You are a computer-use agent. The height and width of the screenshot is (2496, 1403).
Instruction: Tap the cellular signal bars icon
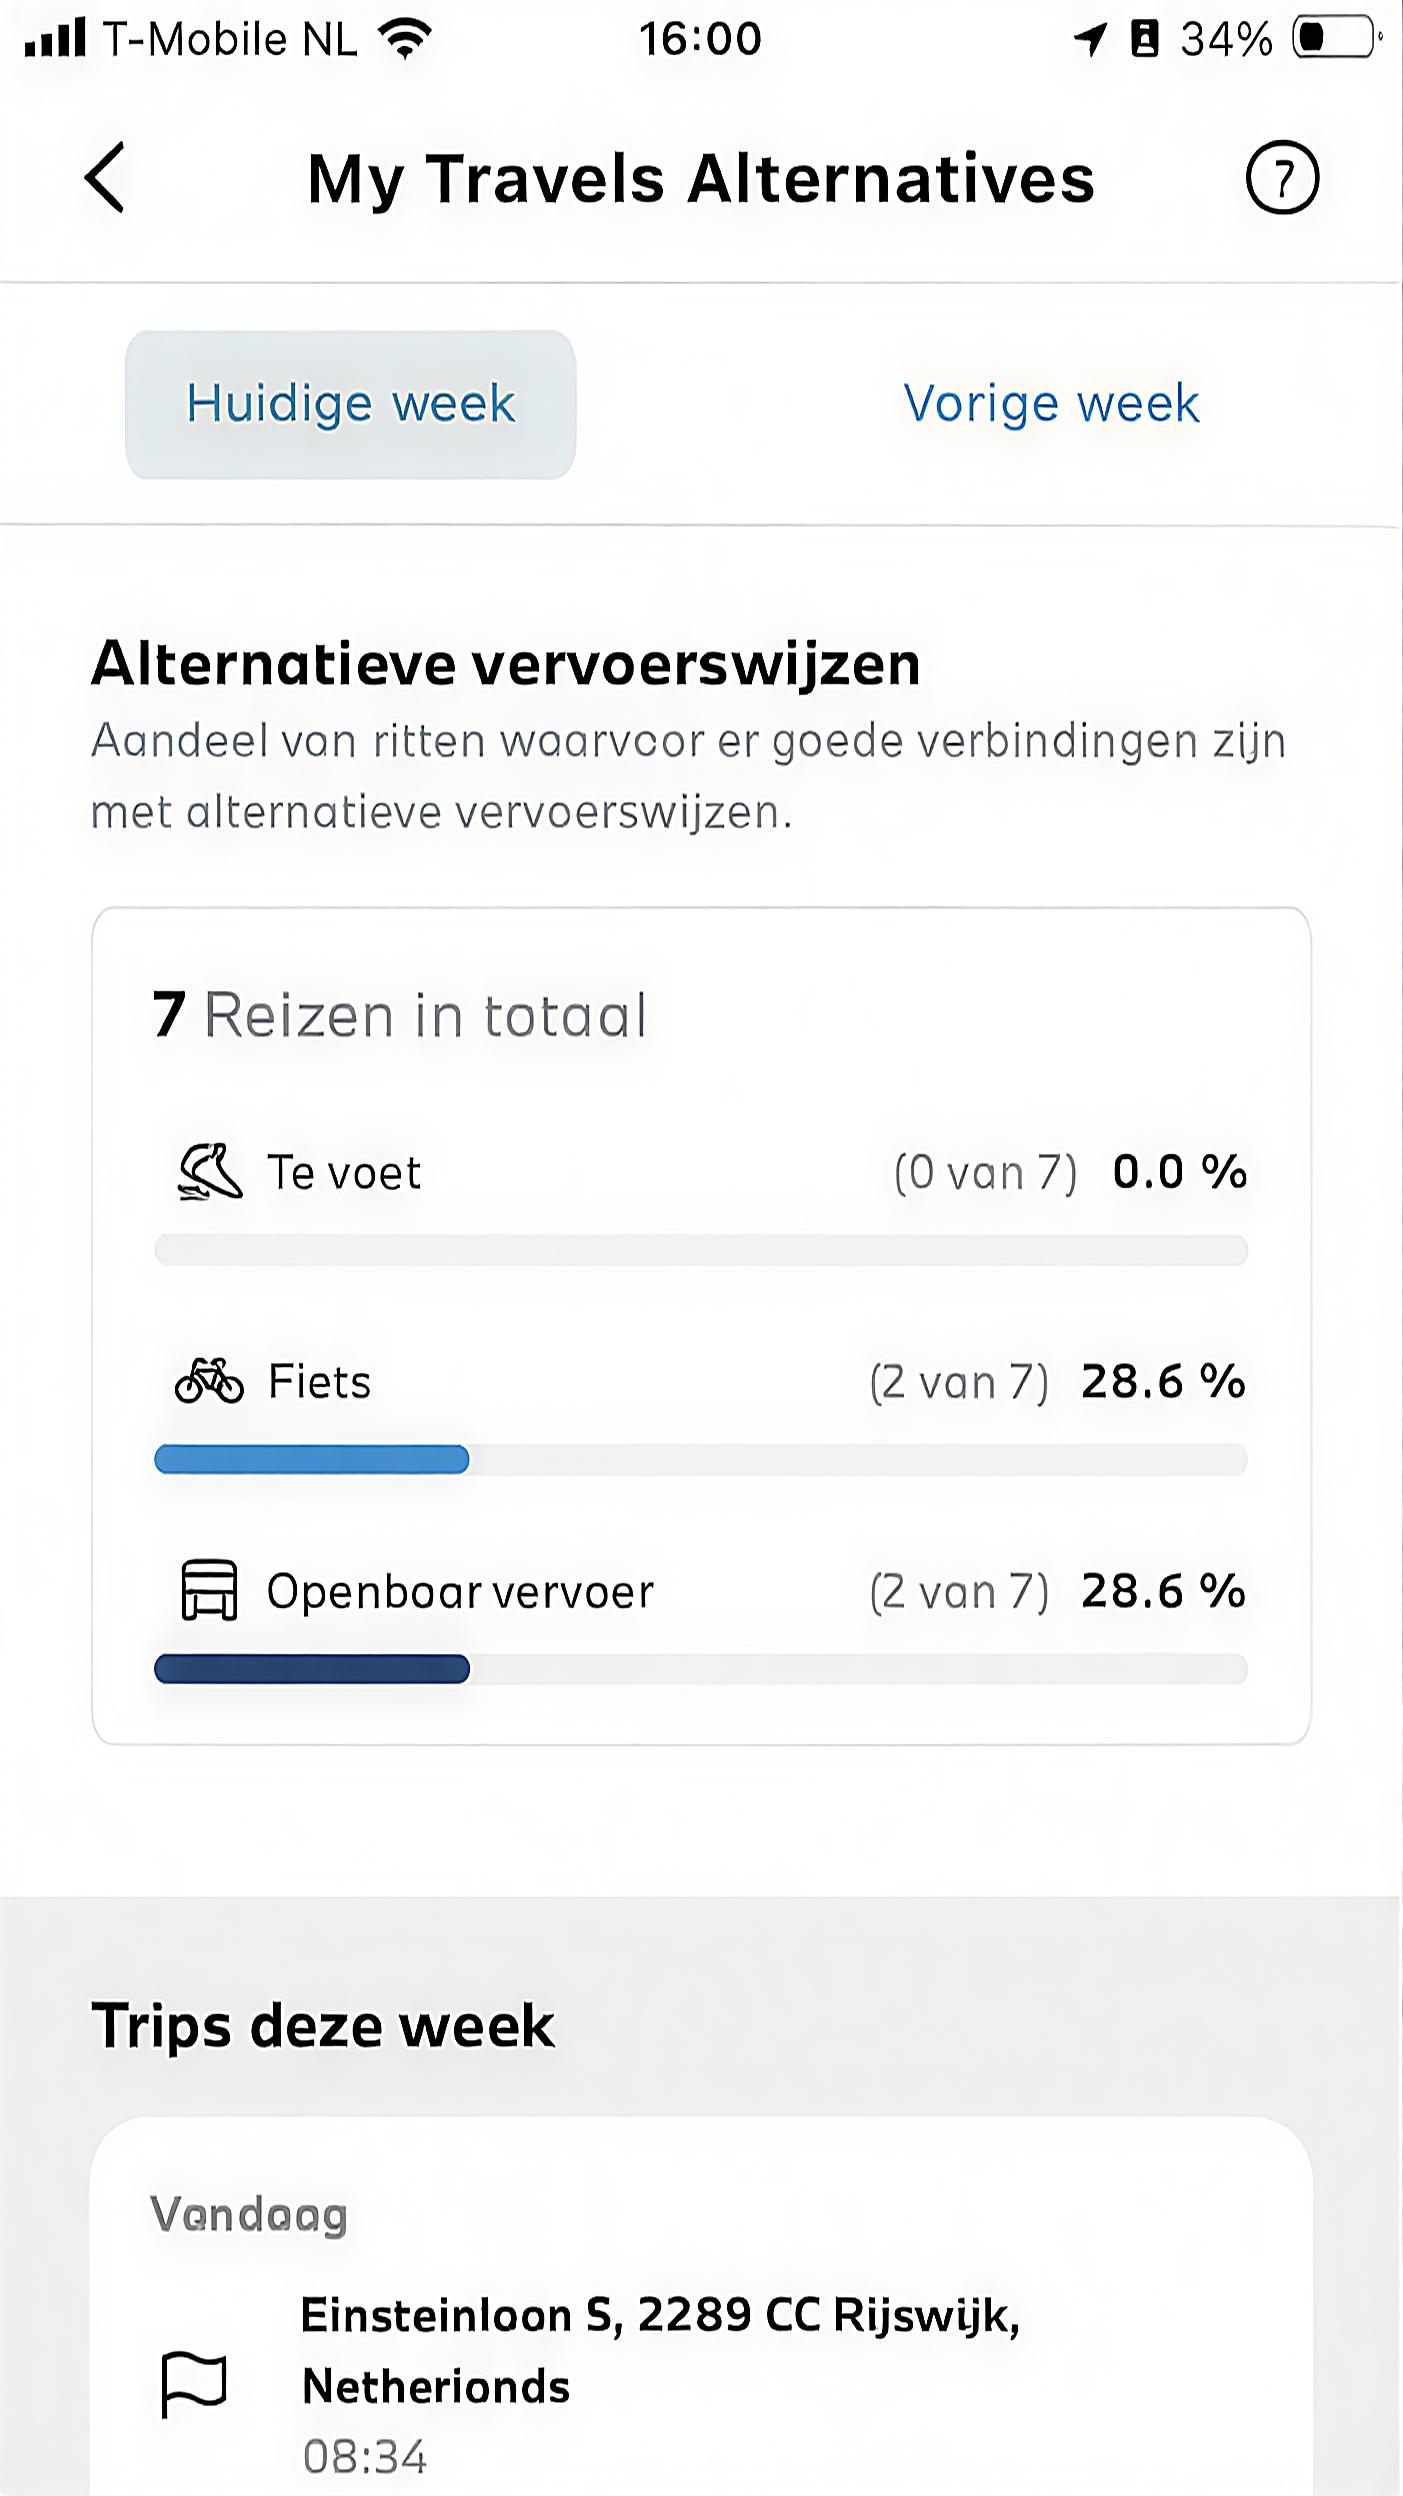pos(55,39)
